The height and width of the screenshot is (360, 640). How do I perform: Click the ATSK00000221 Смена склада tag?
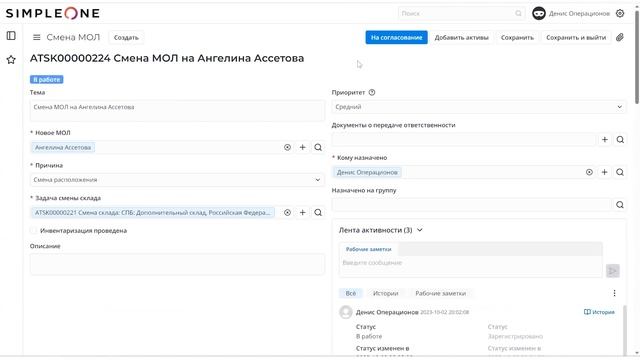152,213
